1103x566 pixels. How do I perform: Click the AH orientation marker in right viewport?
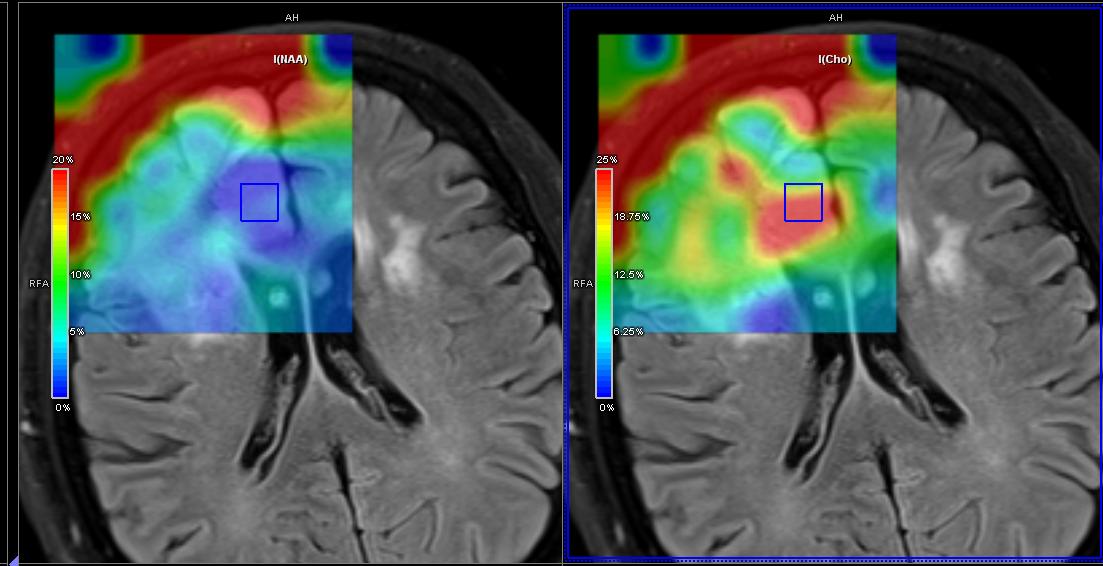[836, 18]
